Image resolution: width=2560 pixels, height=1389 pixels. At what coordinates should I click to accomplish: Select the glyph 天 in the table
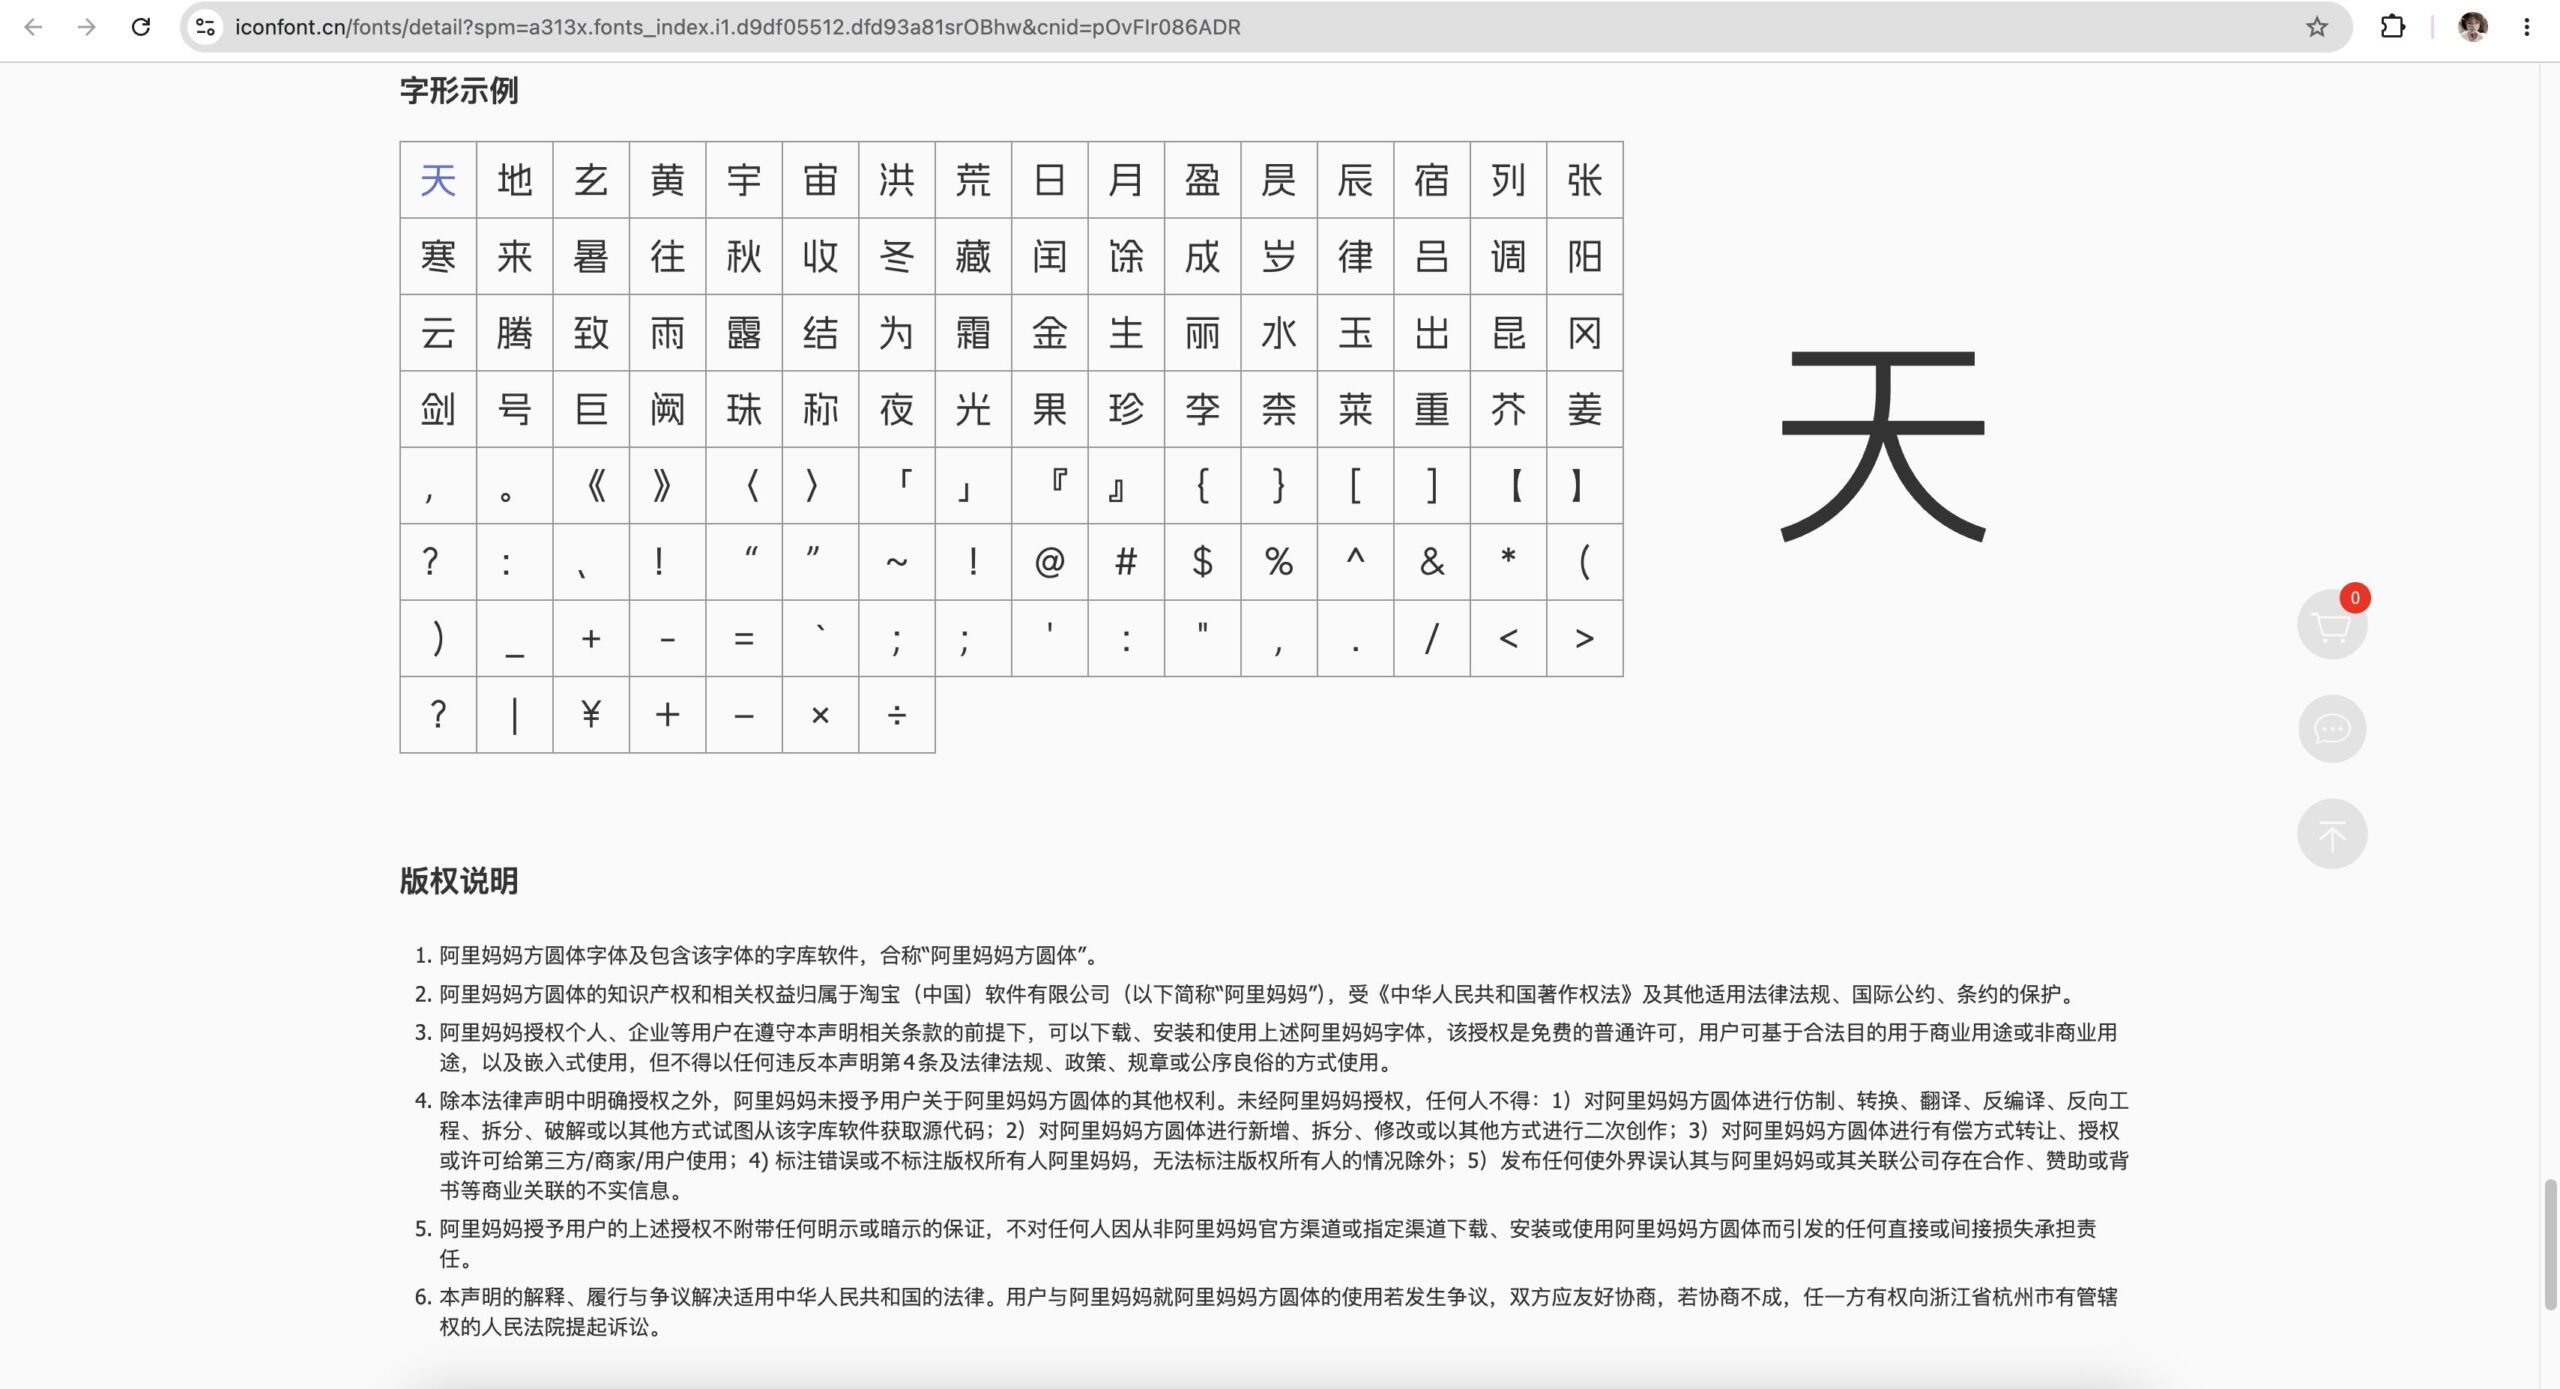coord(438,180)
